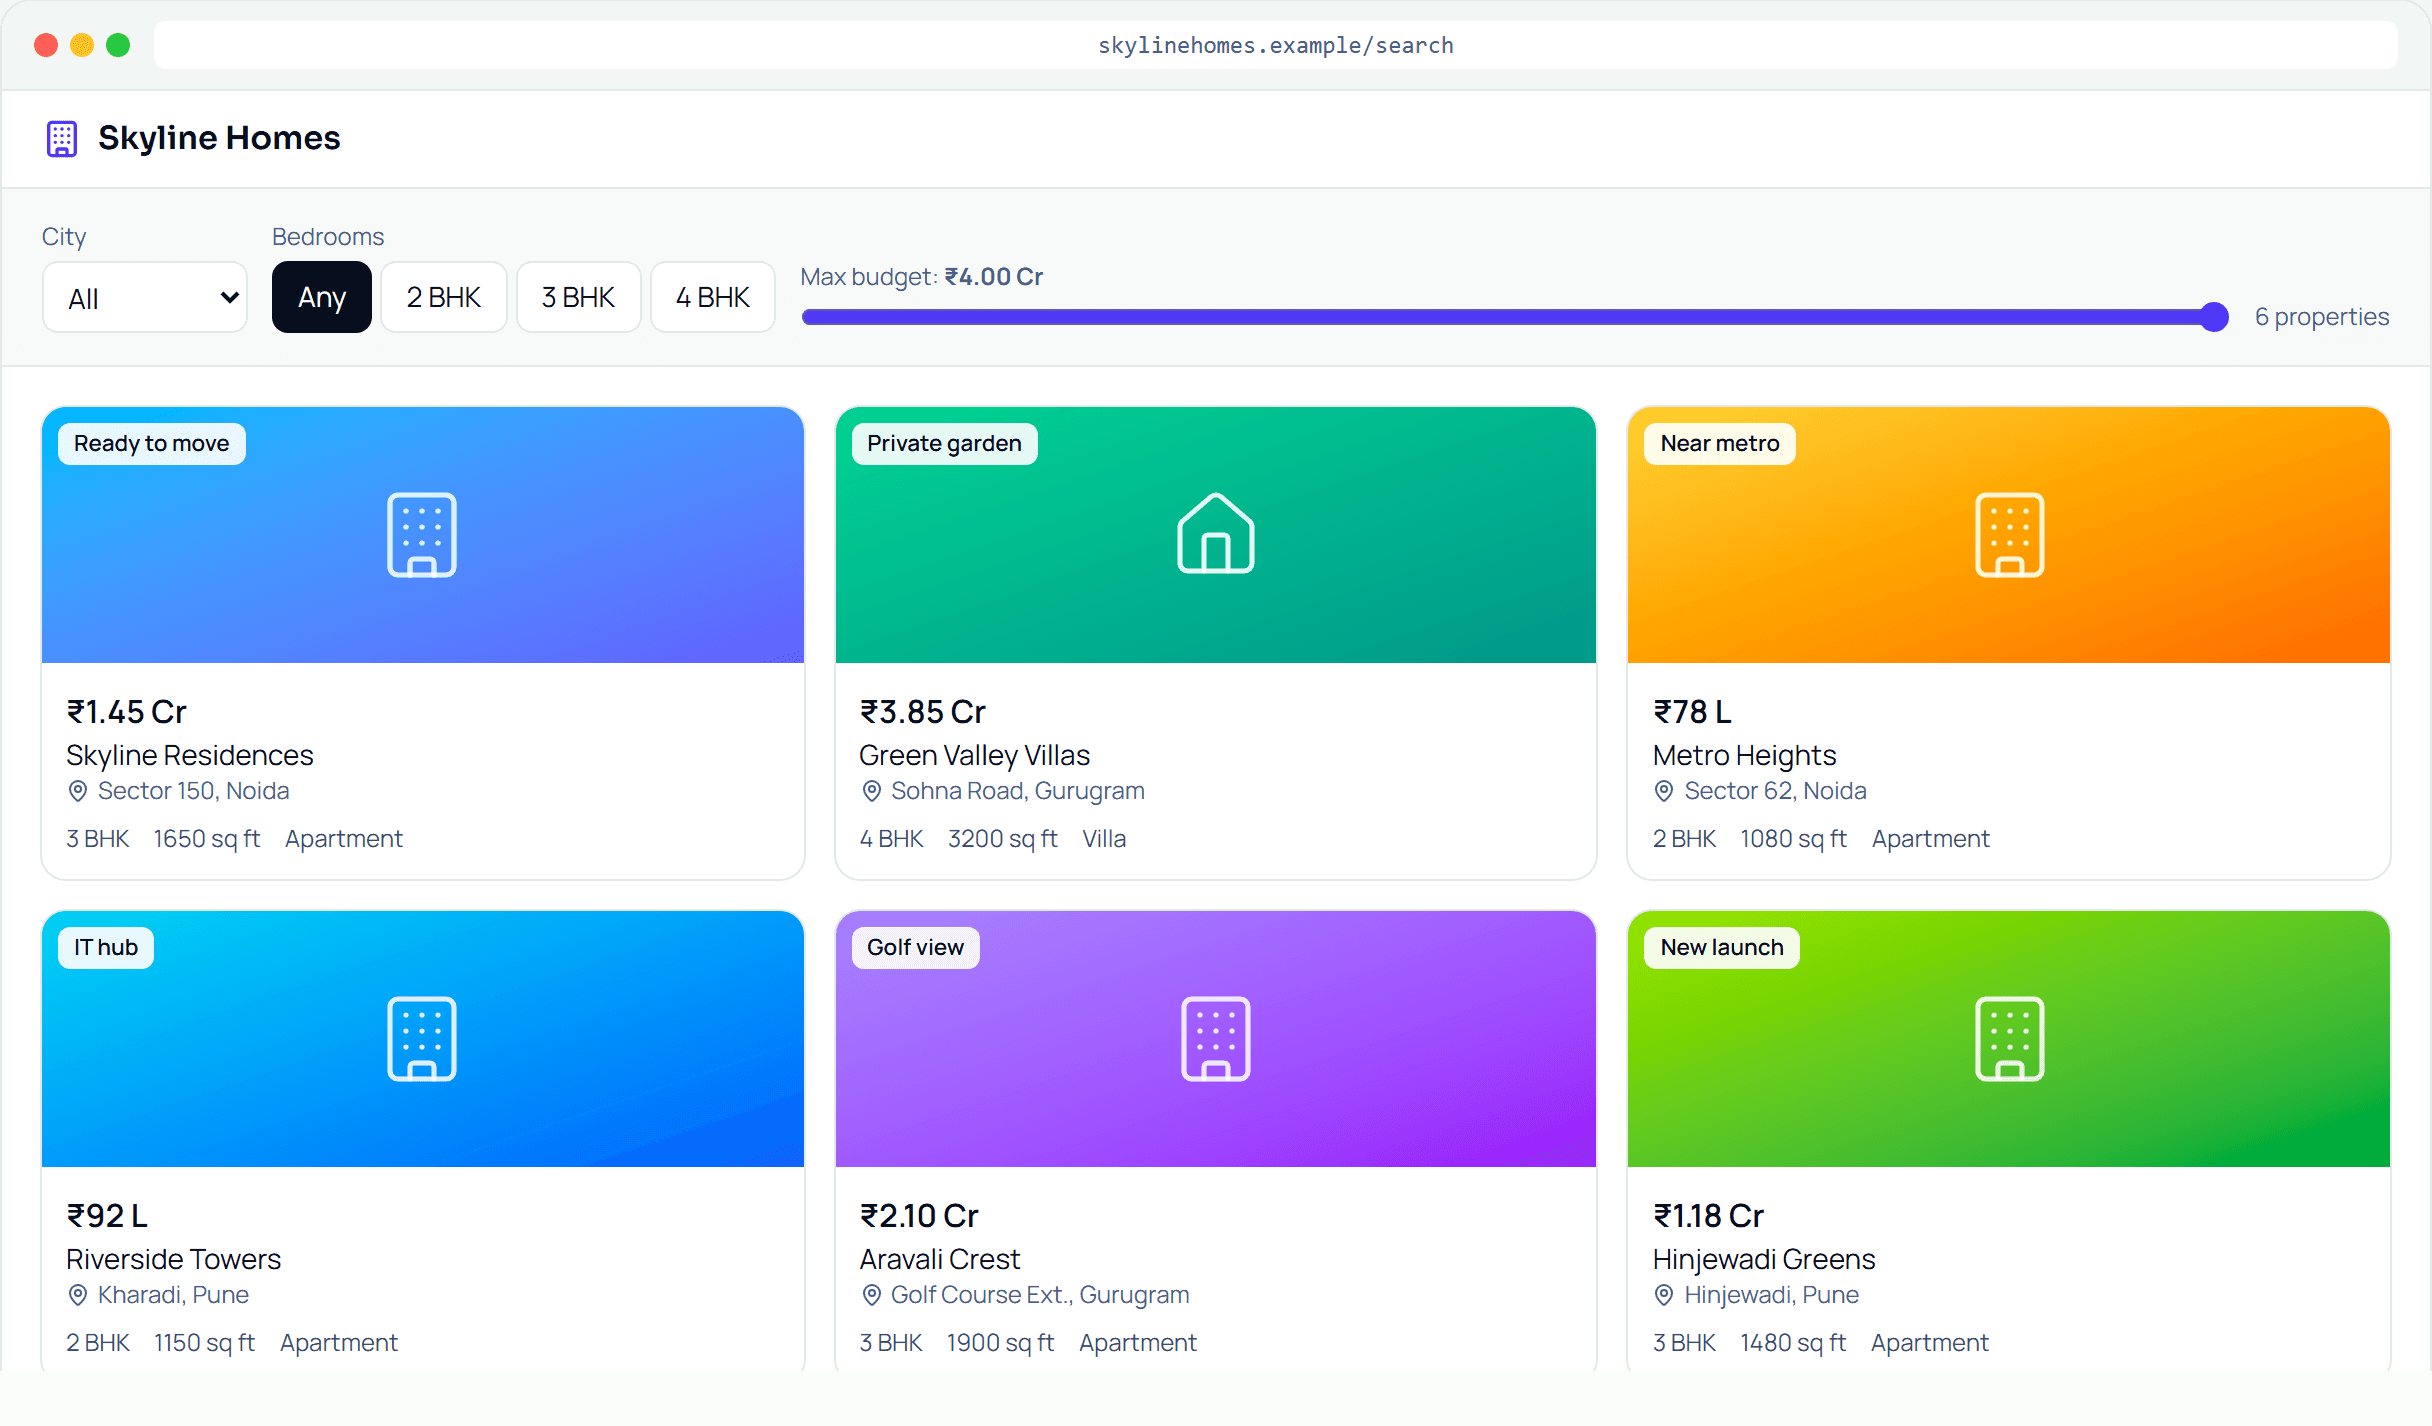The height and width of the screenshot is (1426, 2432).
Task: Click Sohna Road, Gurugram location text
Action: point(1017,791)
